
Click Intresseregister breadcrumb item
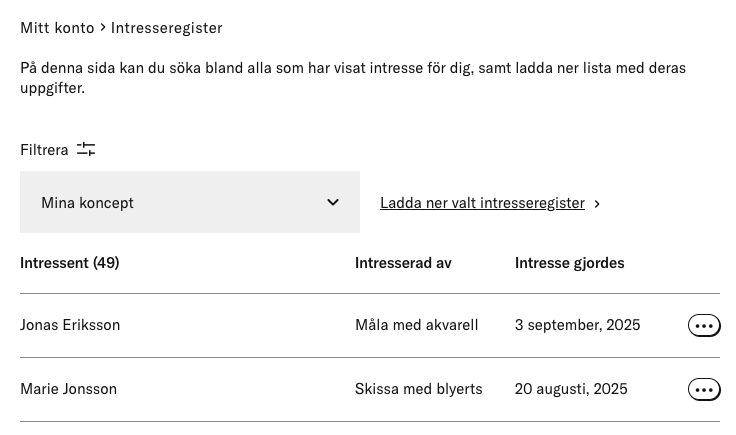167,28
